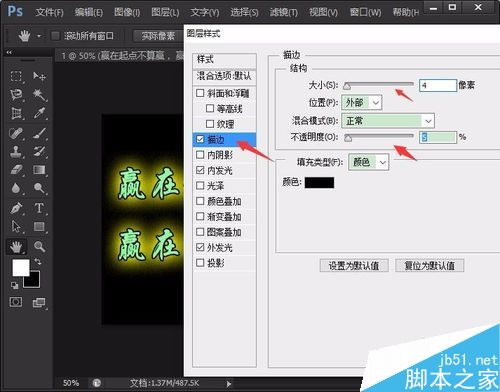Uncheck 内发光 checkbox
The height and width of the screenshot is (392, 500).
200,170
